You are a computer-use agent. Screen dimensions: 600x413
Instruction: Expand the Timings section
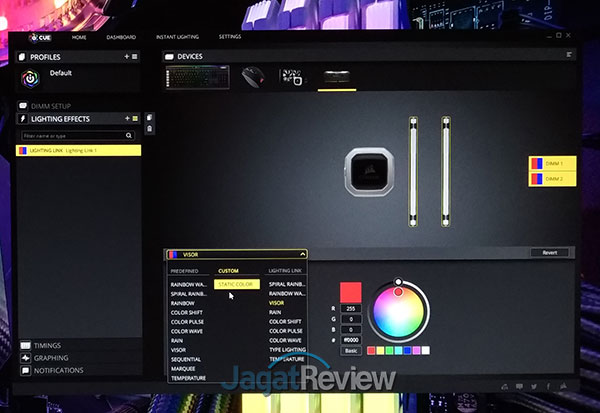(47, 345)
